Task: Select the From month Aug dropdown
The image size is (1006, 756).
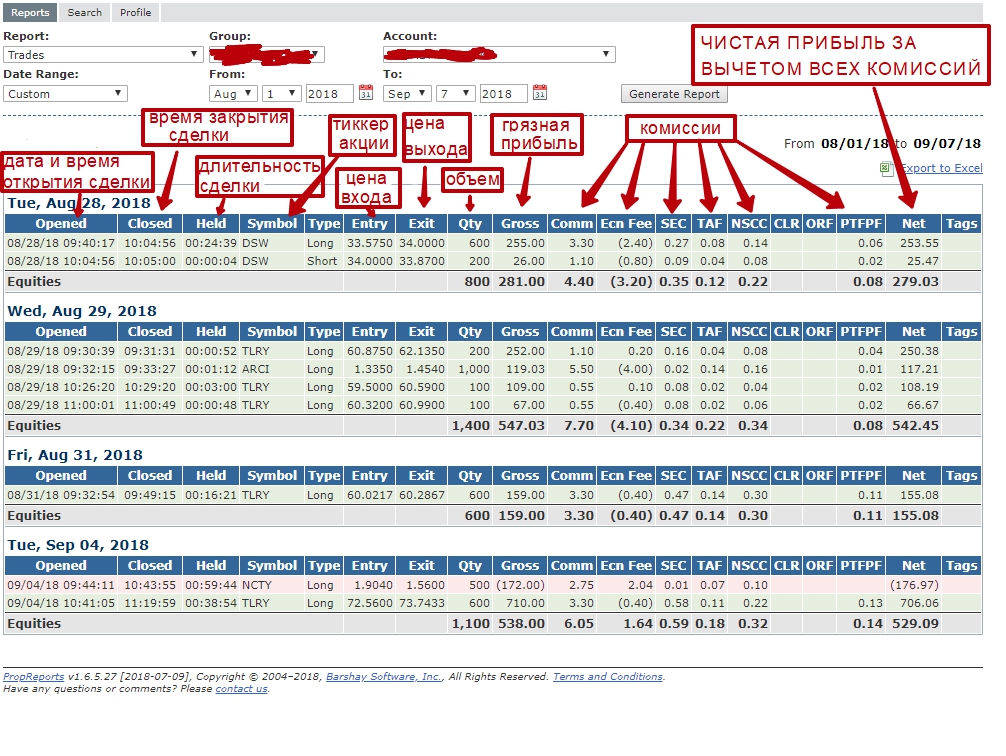Action: coord(233,93)
